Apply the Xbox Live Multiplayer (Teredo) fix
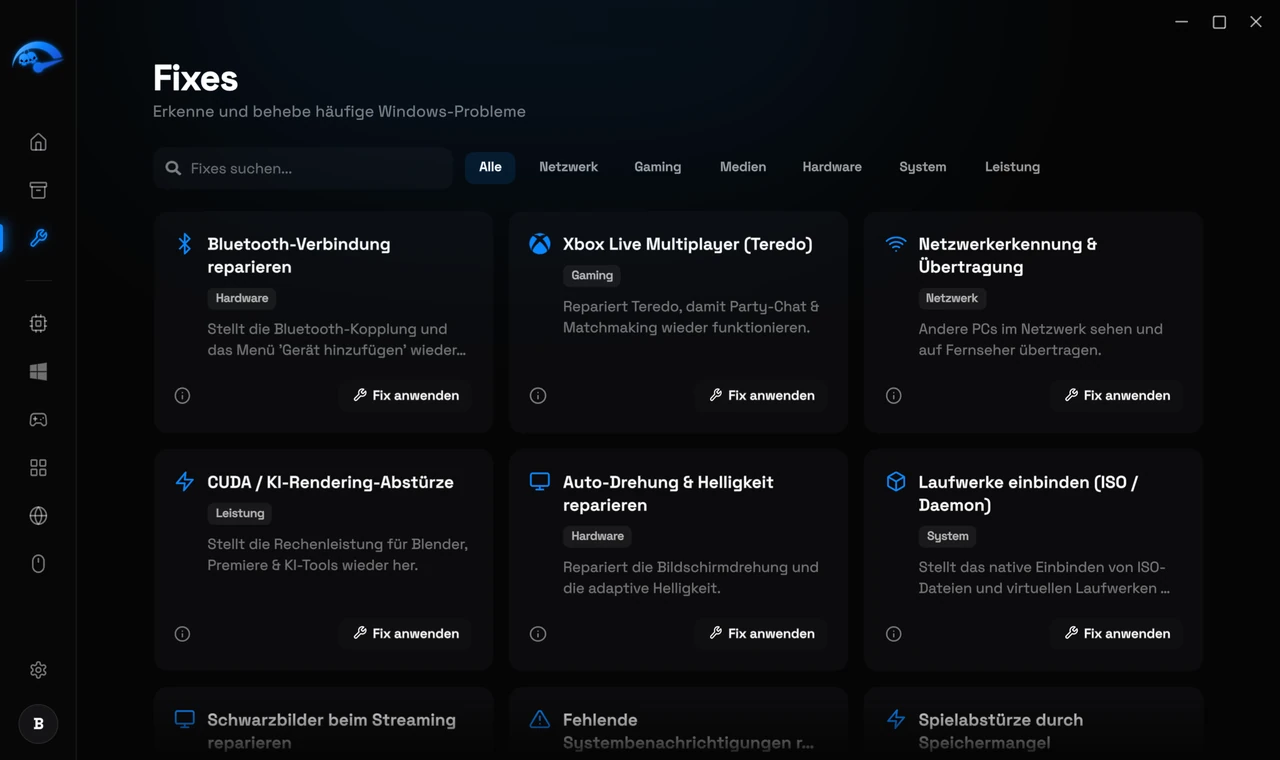The image size is (1280, 760). pyautogui.click(x=762, y=396)
